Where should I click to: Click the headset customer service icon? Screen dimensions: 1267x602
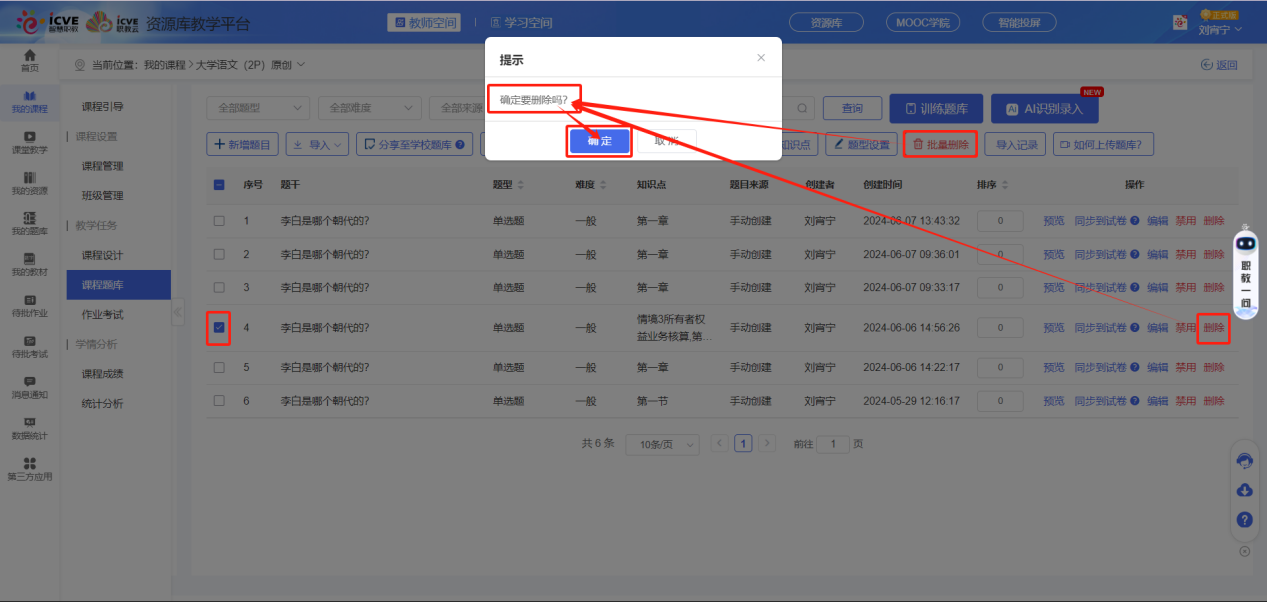[1245, 461]
